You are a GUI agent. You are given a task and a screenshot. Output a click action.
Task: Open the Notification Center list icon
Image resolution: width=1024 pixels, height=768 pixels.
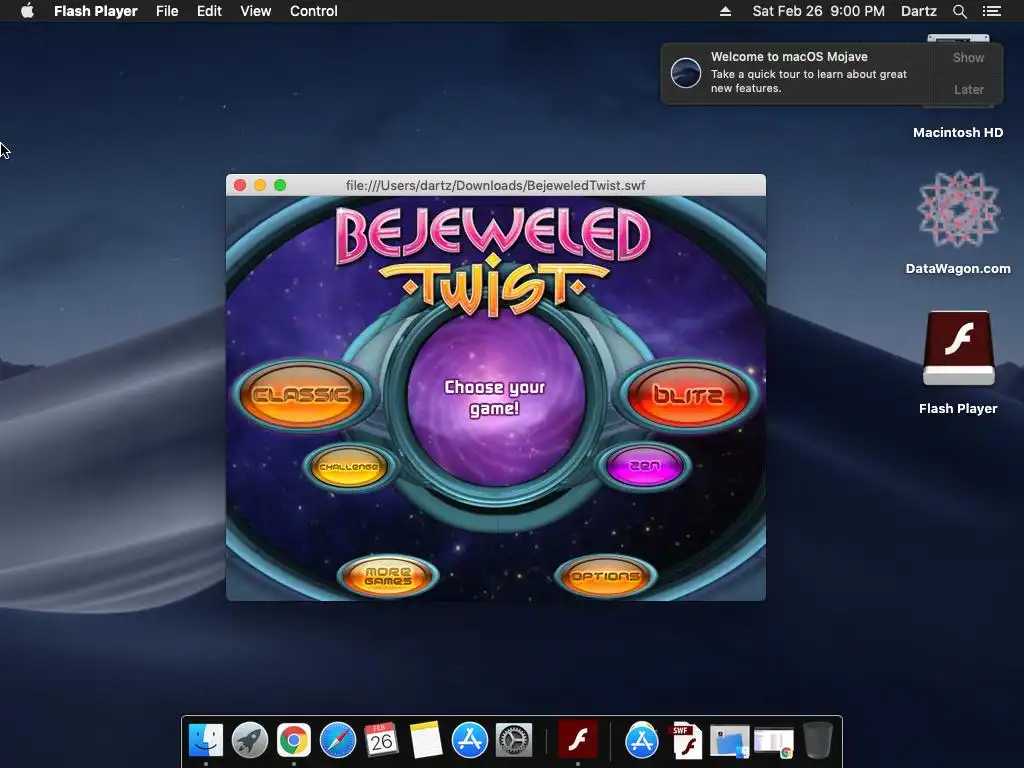(991, 11)
